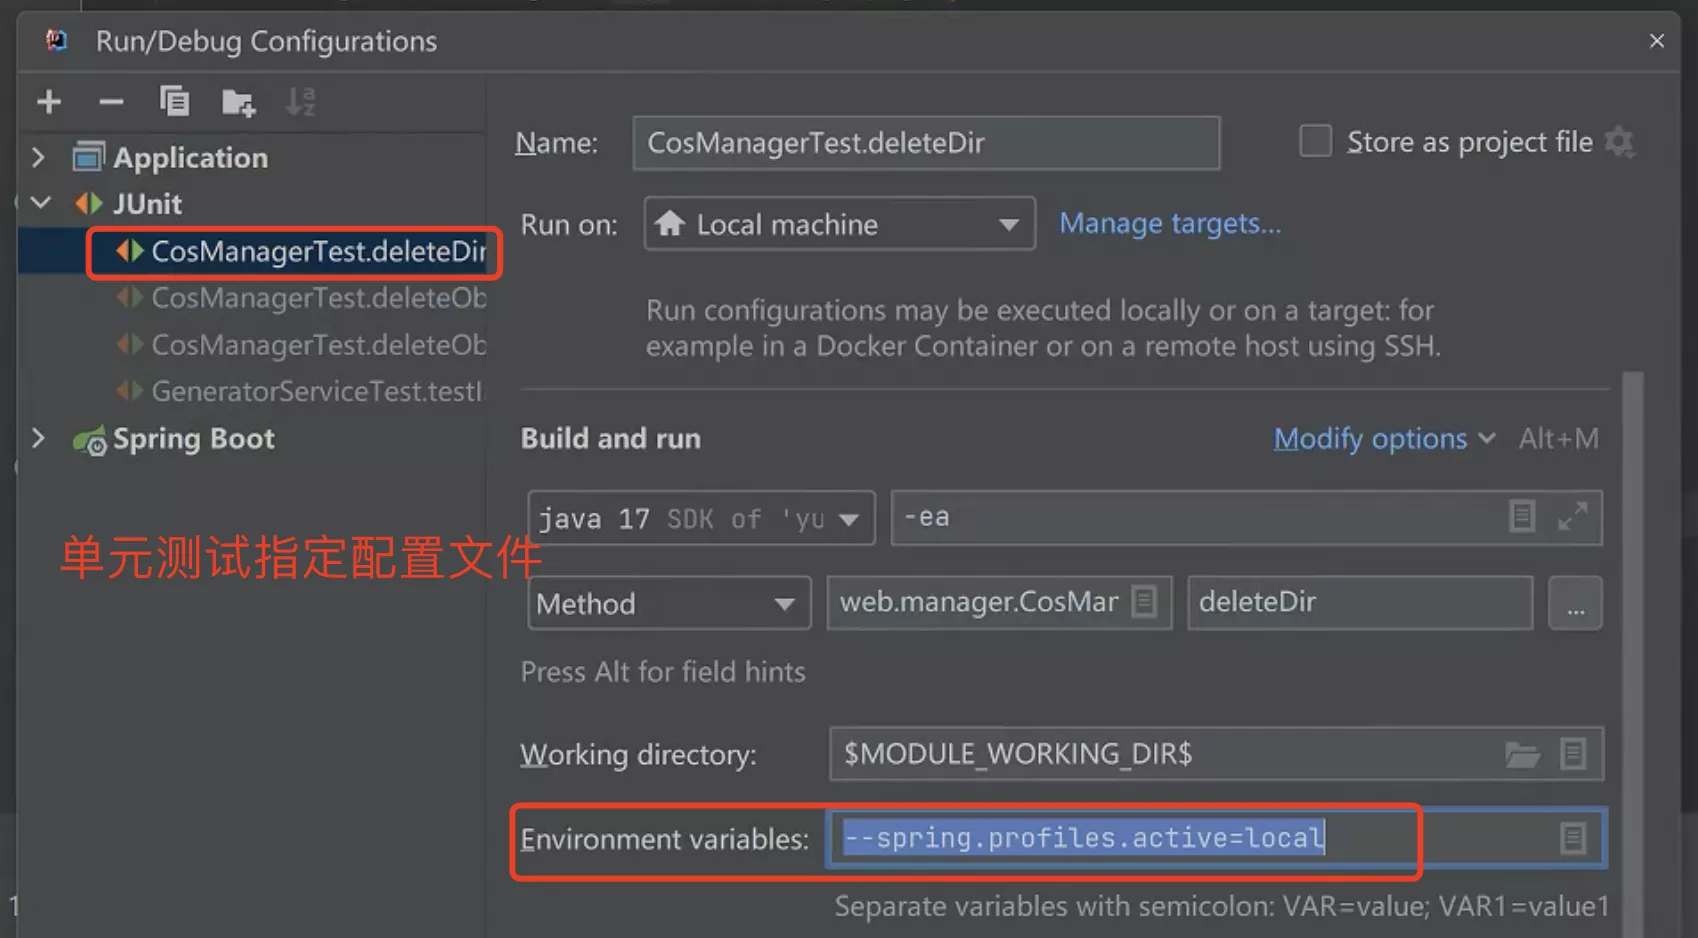Copy the selected configuration
The height and width of the screenshot is (938, 1698).
click(x=174, y=101)
